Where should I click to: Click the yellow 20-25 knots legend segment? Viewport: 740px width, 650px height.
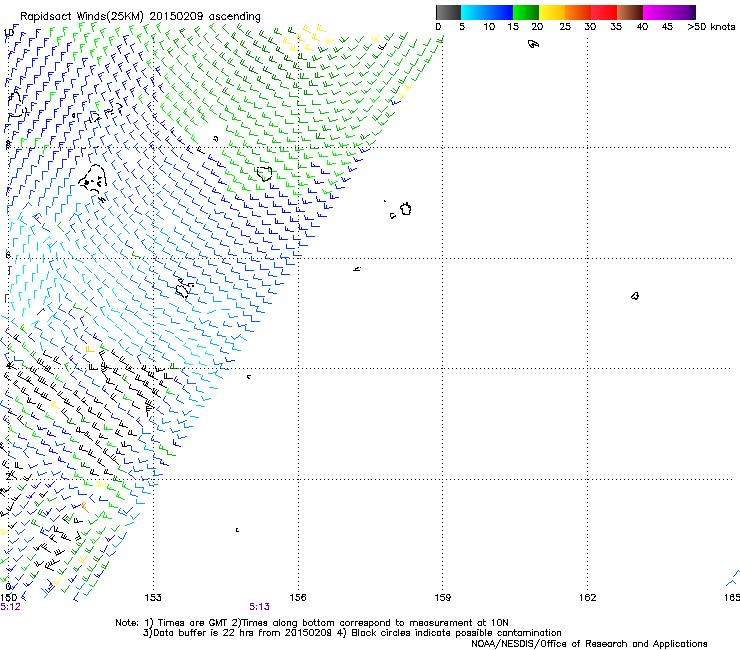pos(552,12)
